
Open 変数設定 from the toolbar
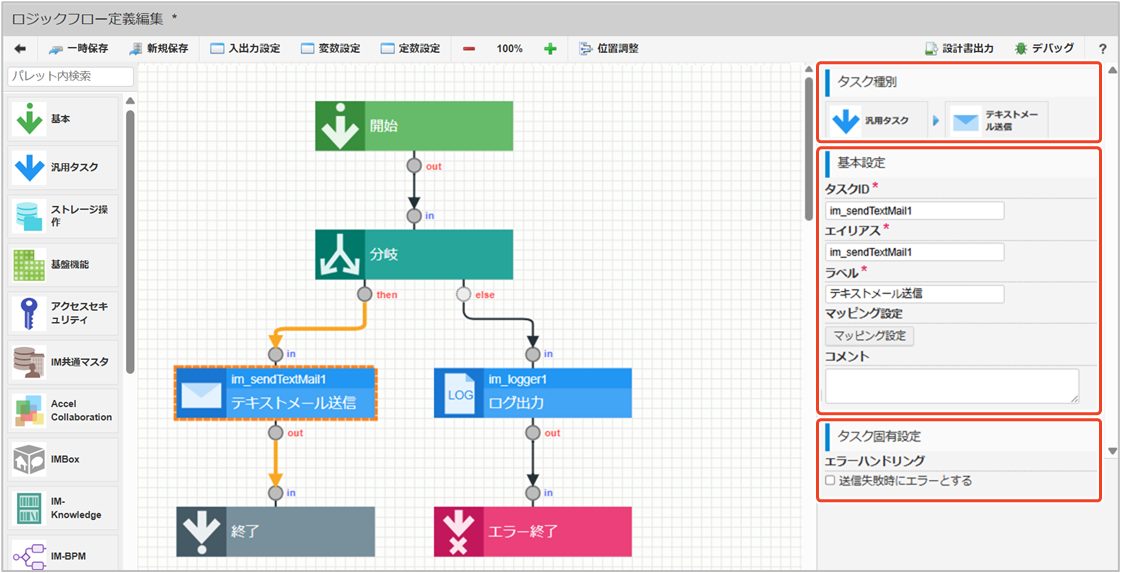coord(330,49)
